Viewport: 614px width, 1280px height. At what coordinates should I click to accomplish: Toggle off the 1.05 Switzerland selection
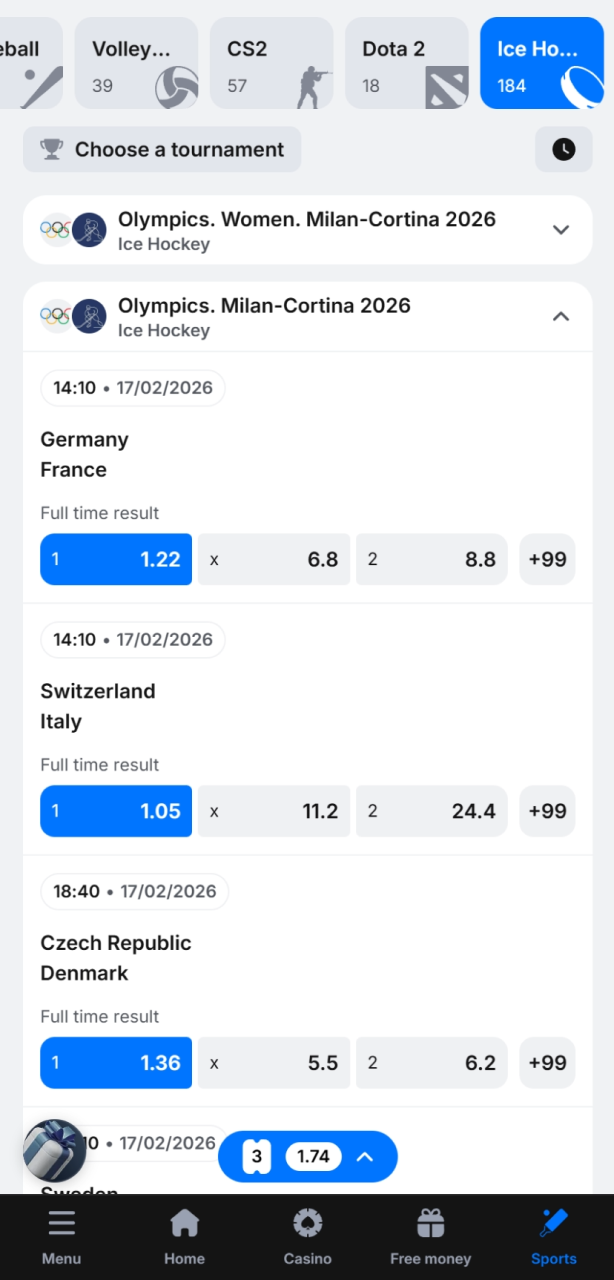pyautogui.click(x=115, y=811)
